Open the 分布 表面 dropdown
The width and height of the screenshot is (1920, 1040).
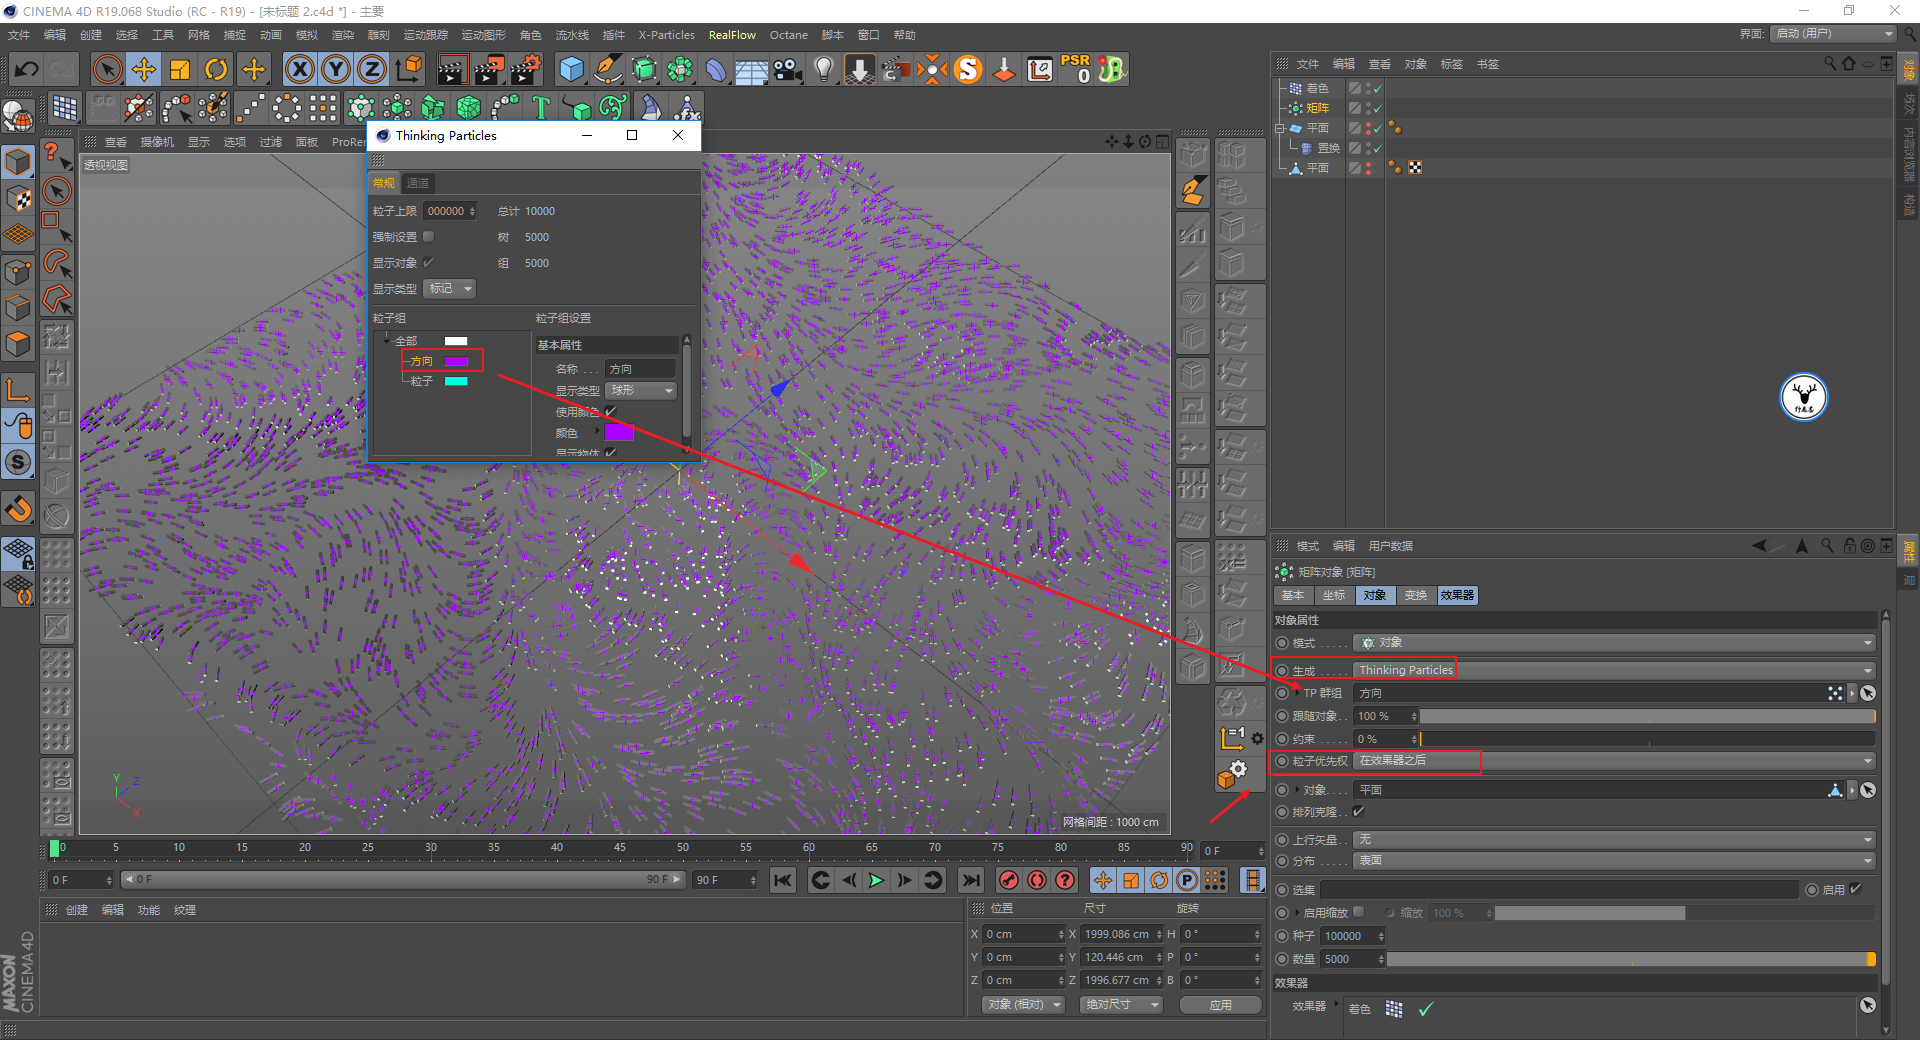(1614, 860)
